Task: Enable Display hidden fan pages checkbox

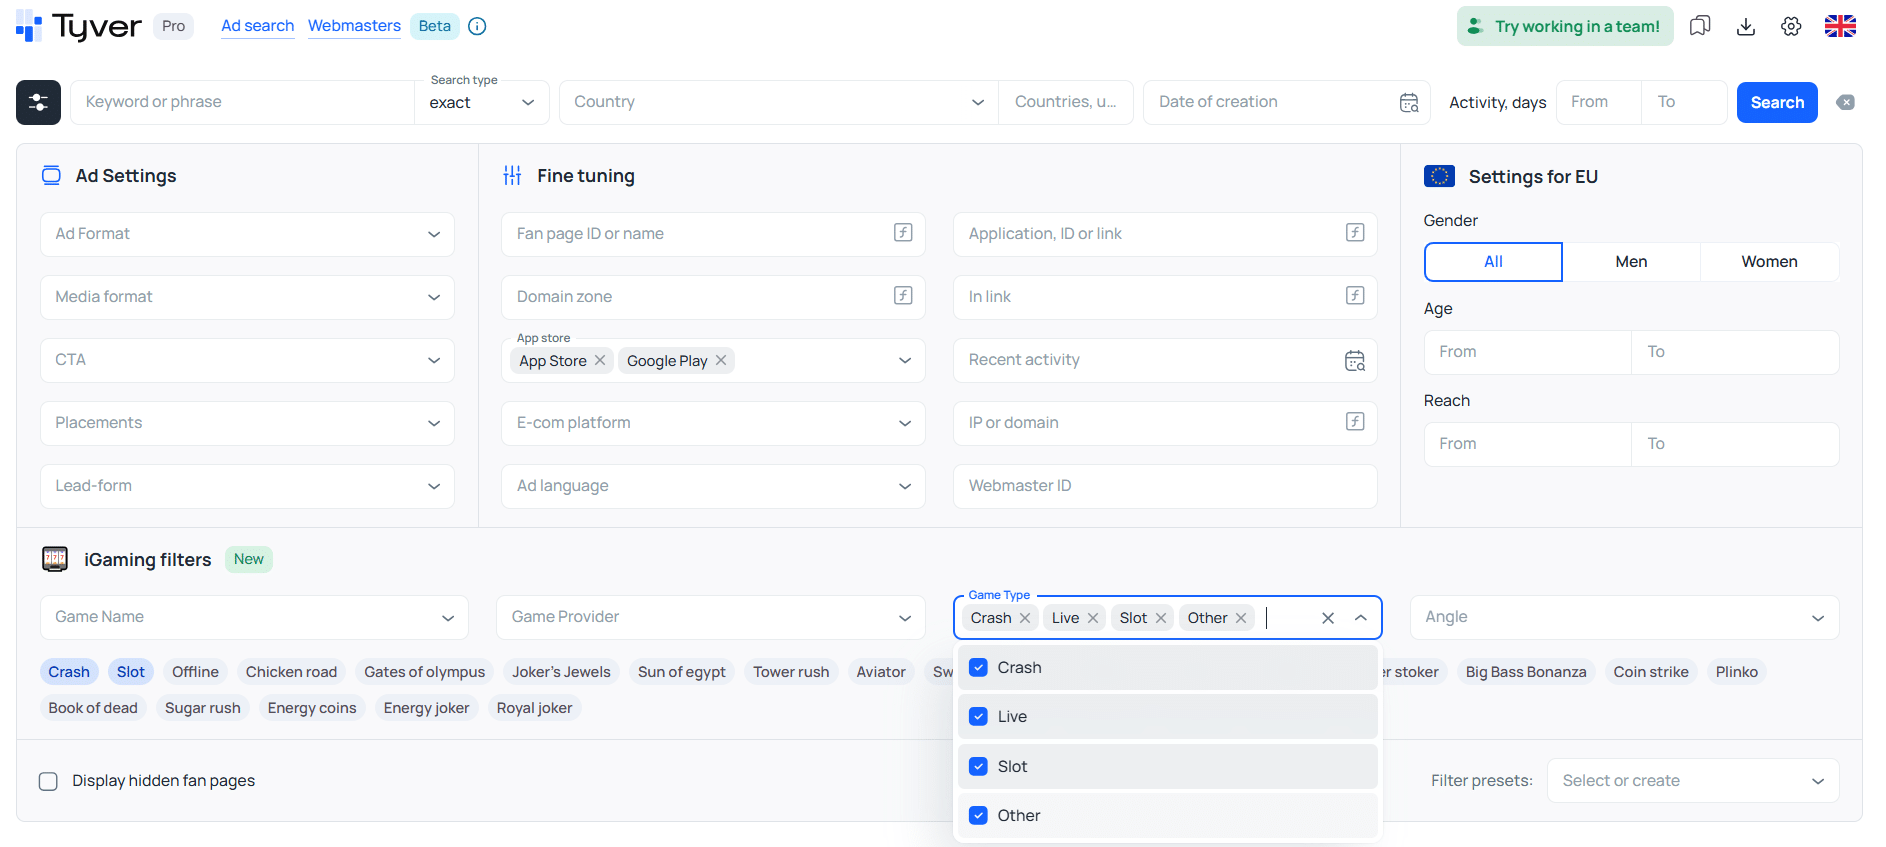Action: (x=48, y=781)
